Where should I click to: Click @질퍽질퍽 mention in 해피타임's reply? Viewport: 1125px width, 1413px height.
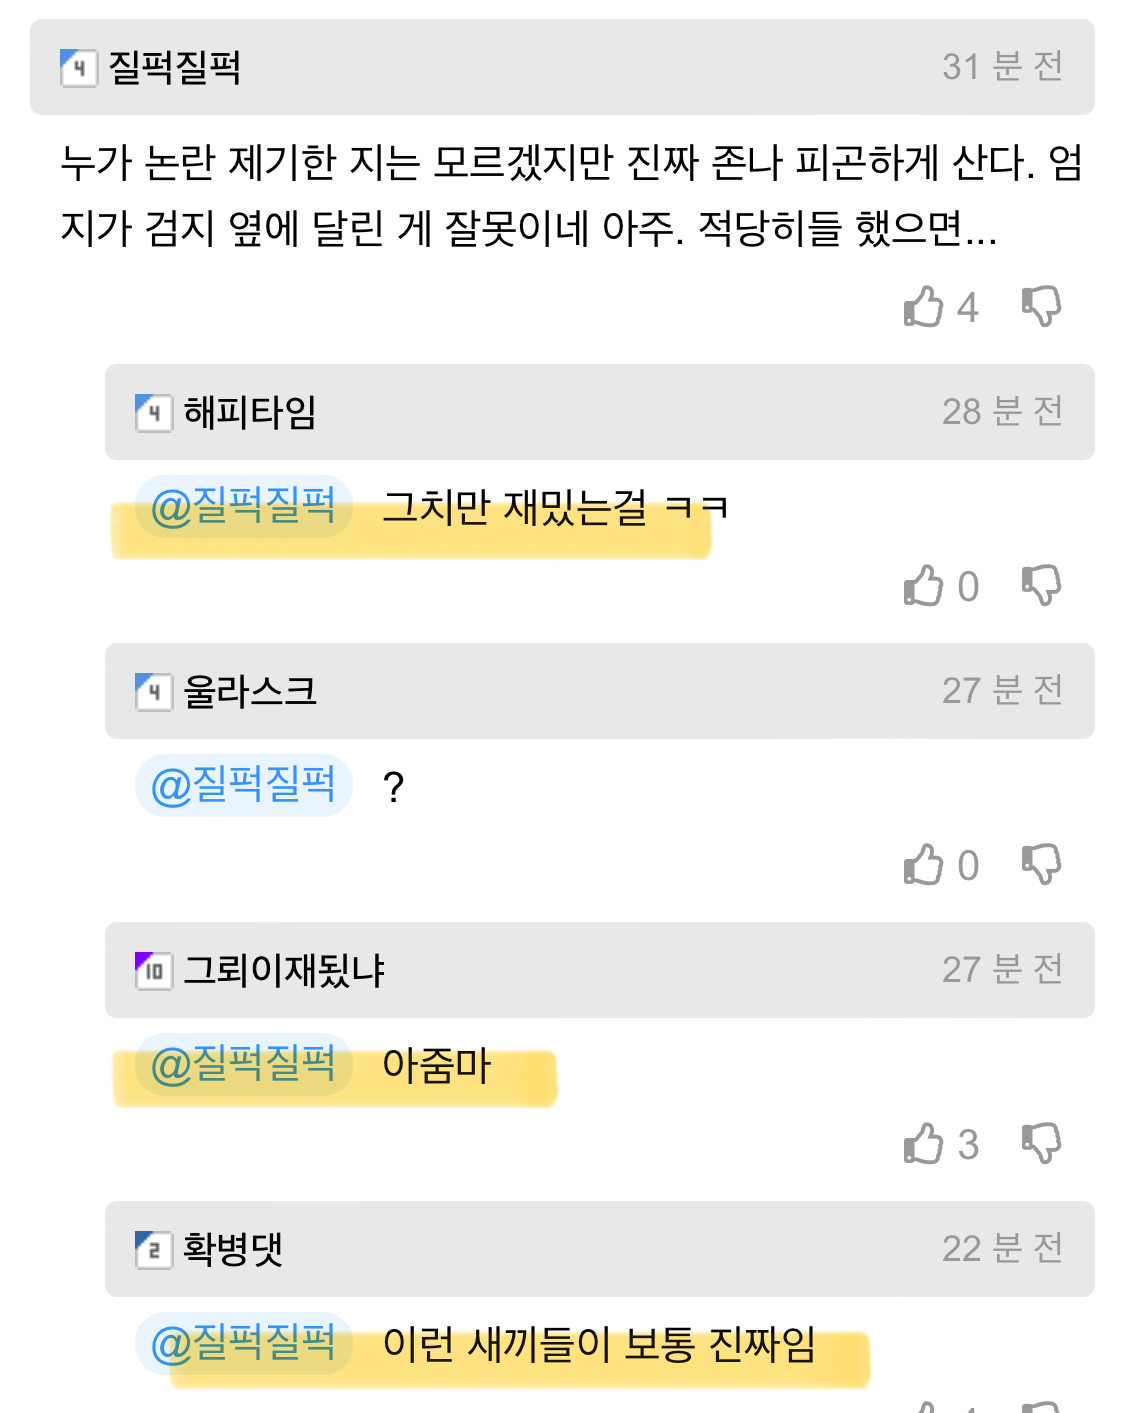pyautogui.click(x=243, y=507)
